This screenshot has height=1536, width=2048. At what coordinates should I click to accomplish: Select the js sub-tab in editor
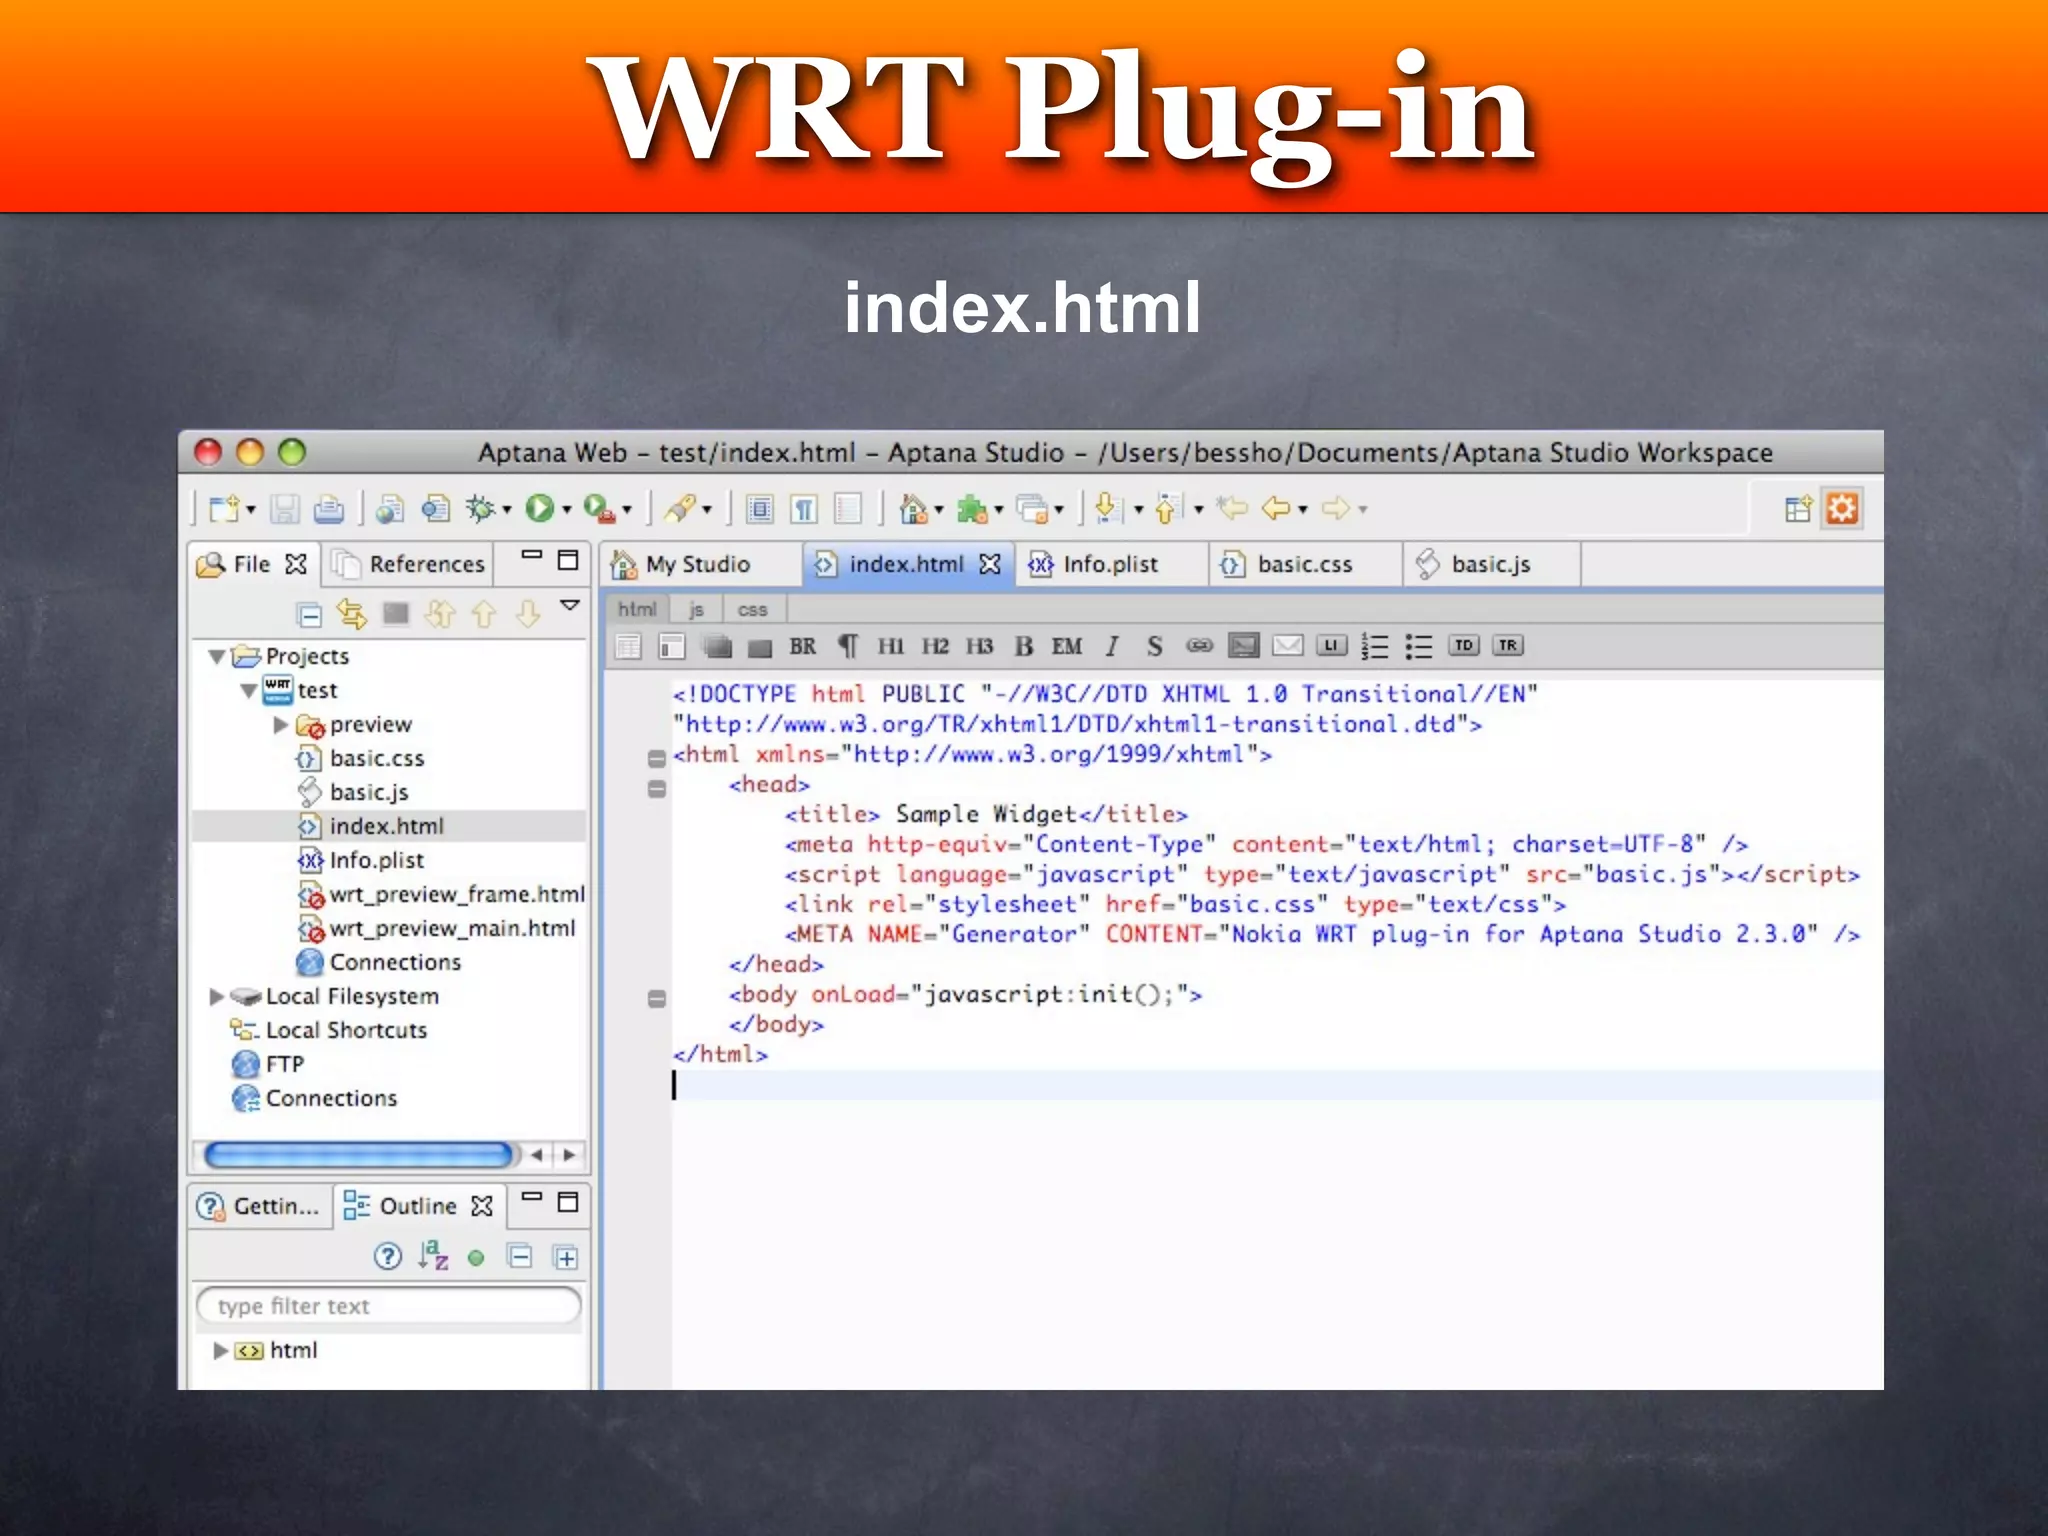(x=696, y=609)
